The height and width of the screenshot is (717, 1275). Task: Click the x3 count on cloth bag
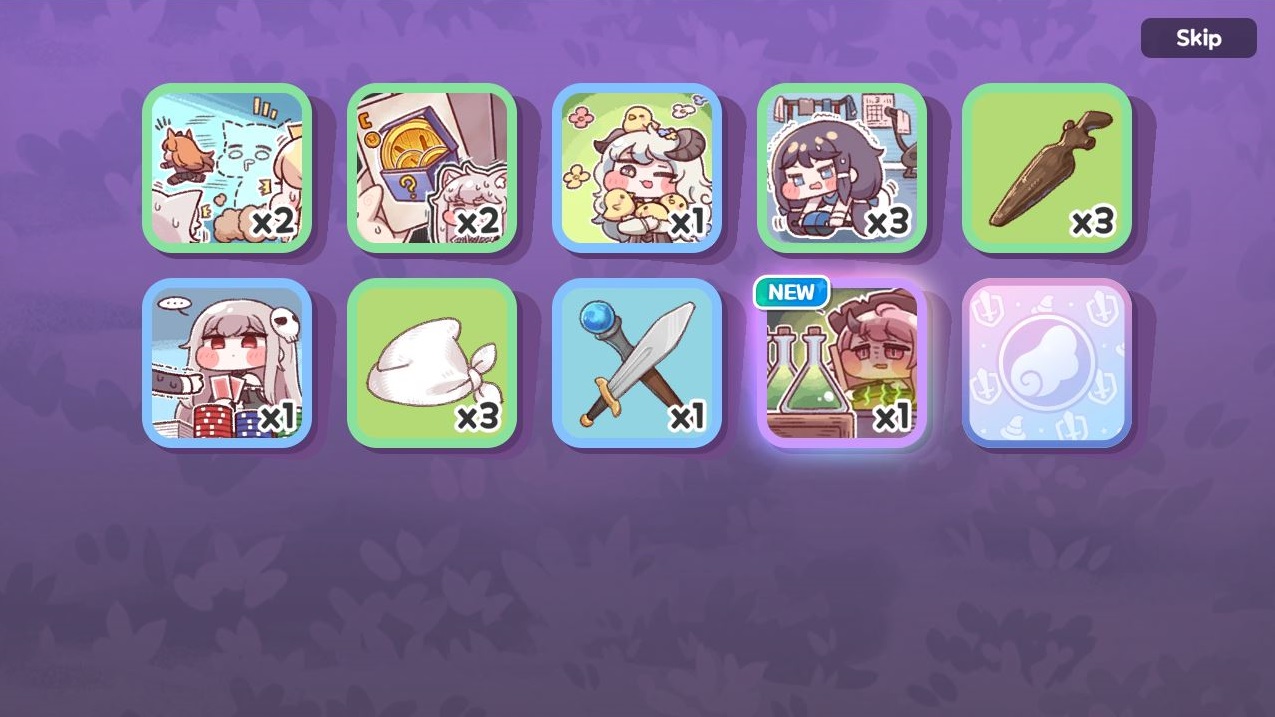[477, 416]
